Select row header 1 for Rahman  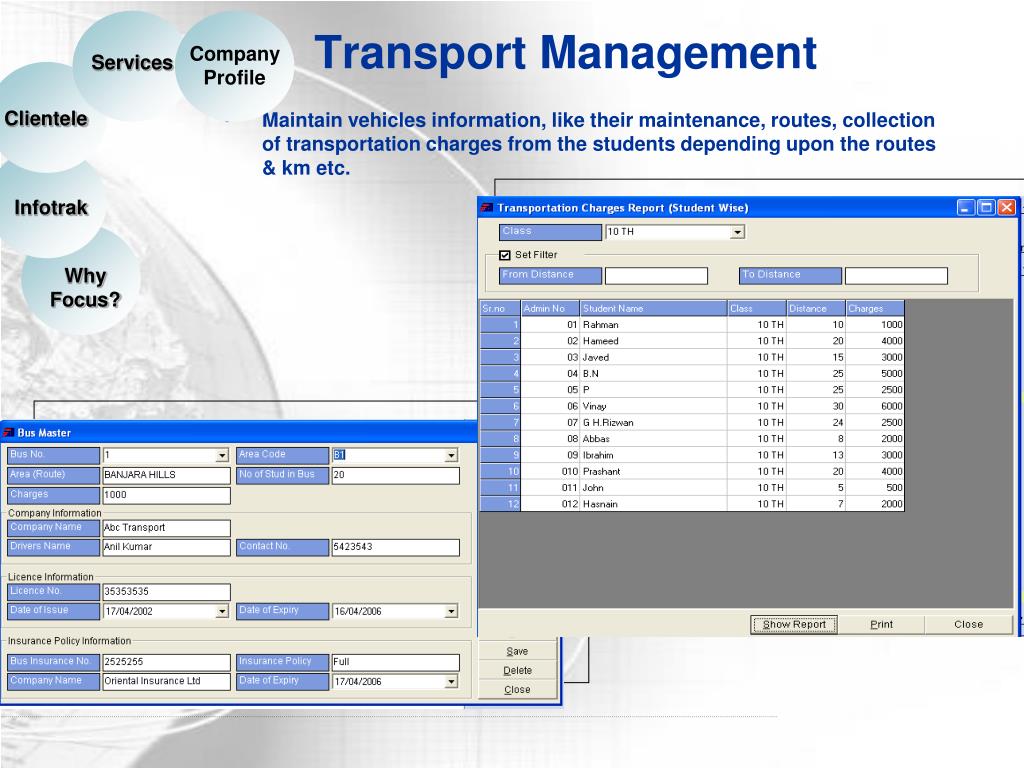(x=500, y=325)
